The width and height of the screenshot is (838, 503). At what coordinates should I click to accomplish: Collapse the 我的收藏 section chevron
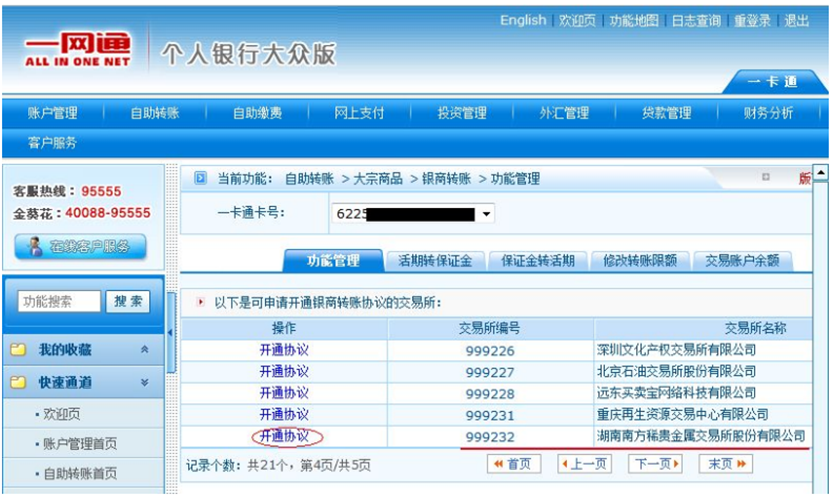pyautogui.click(x=144, y=350)
